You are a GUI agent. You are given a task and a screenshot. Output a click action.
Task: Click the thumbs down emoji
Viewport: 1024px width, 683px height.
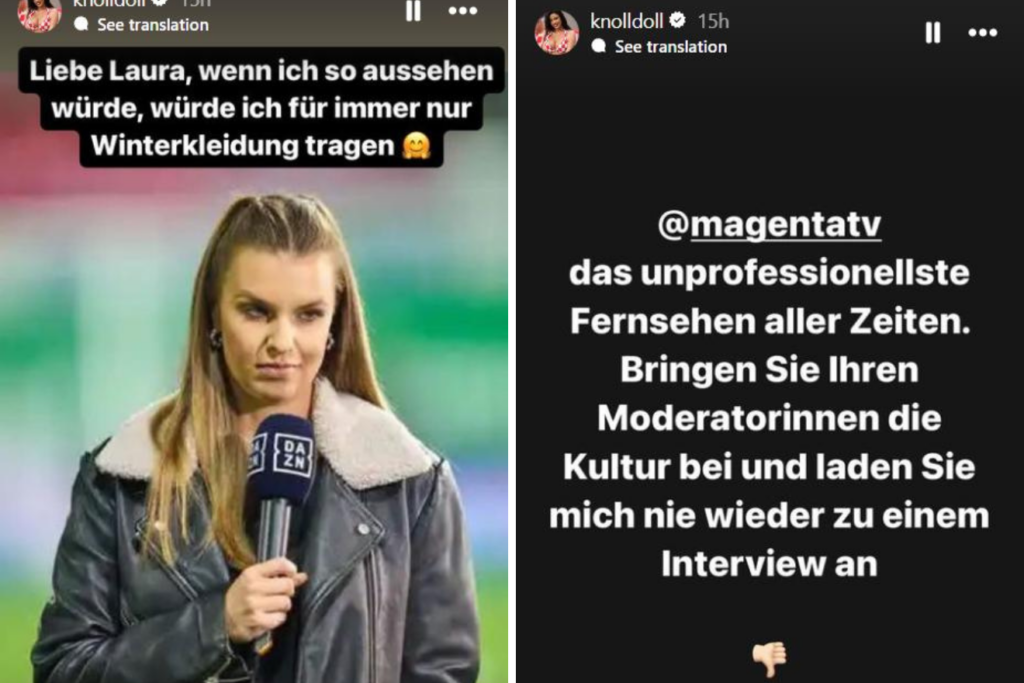(x=769, y=658)
